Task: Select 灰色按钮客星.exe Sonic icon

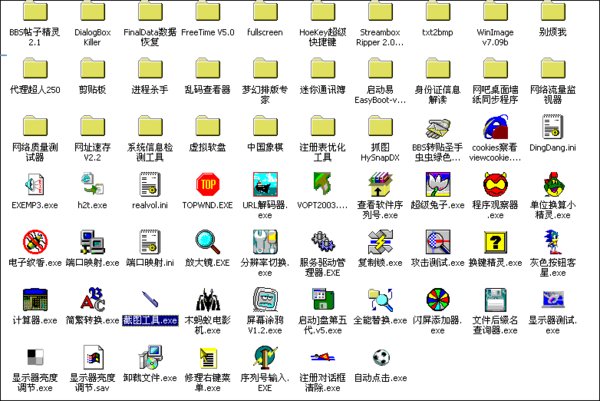Action: pyautogui.click(x=553, y=242)
